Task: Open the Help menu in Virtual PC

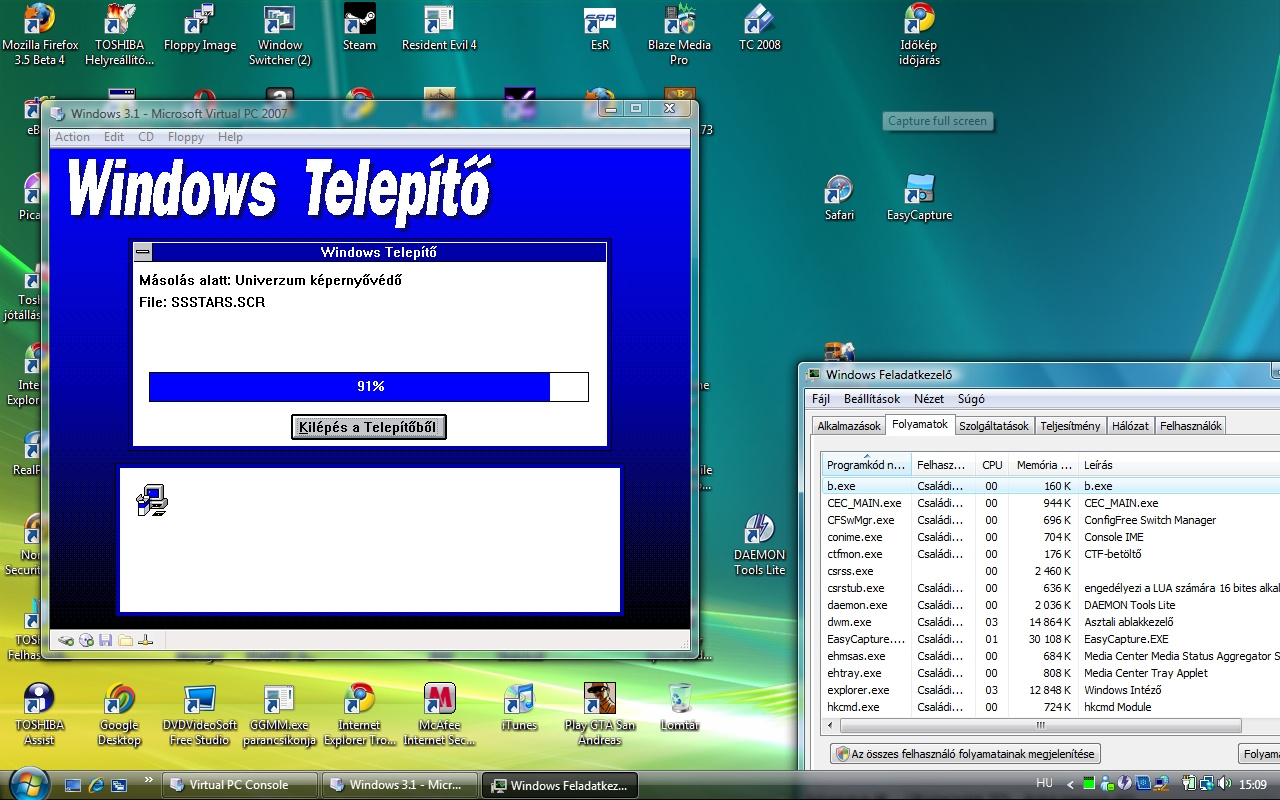Action: click(230, 137)
